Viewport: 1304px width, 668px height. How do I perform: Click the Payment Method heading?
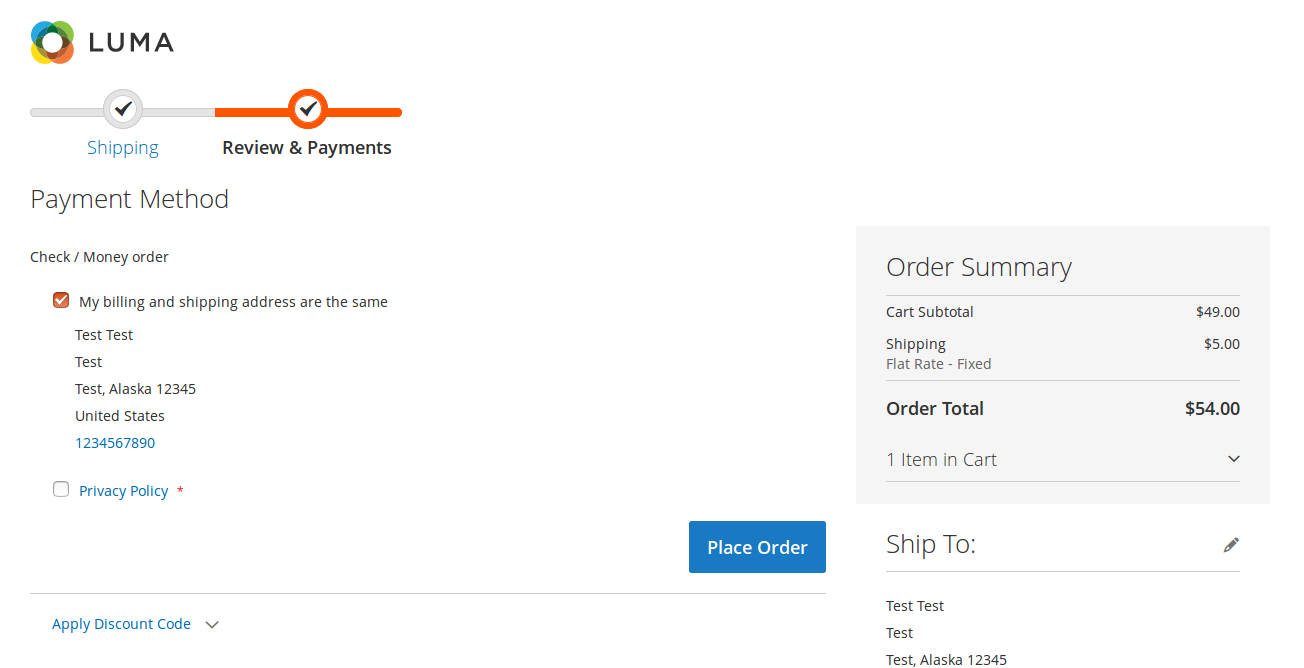click(x=129, y=199)
